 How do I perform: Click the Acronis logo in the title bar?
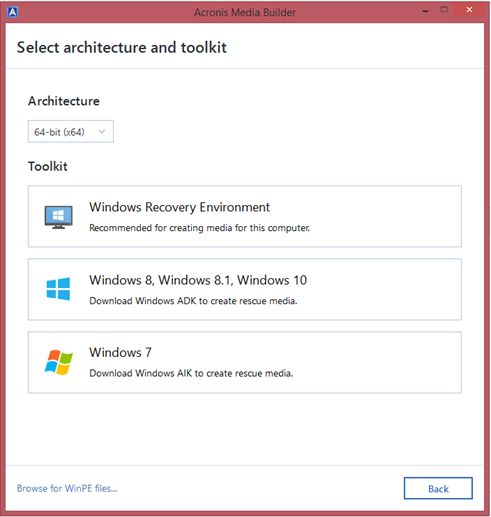coord(12,12)
